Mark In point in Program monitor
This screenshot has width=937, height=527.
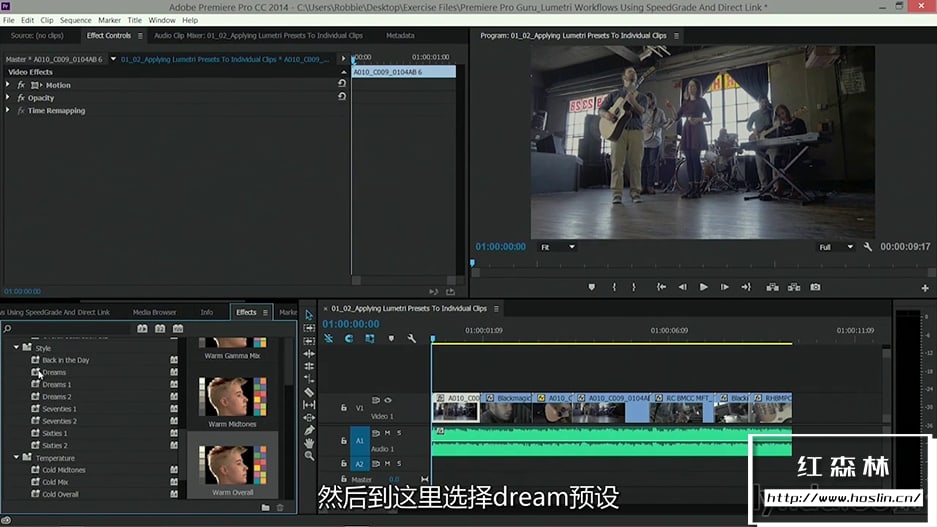pos(614,287)
